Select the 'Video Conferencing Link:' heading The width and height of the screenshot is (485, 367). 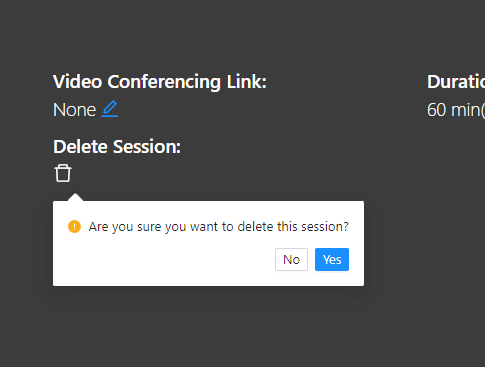(x=160, y=82)
